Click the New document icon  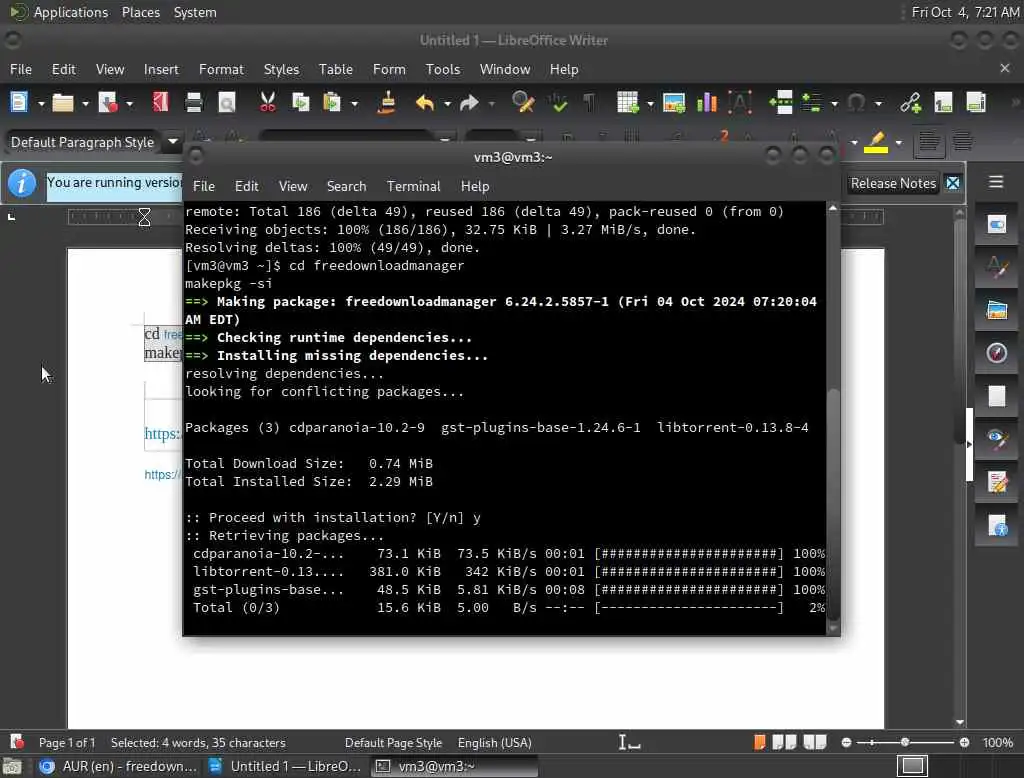coord(19,103)
